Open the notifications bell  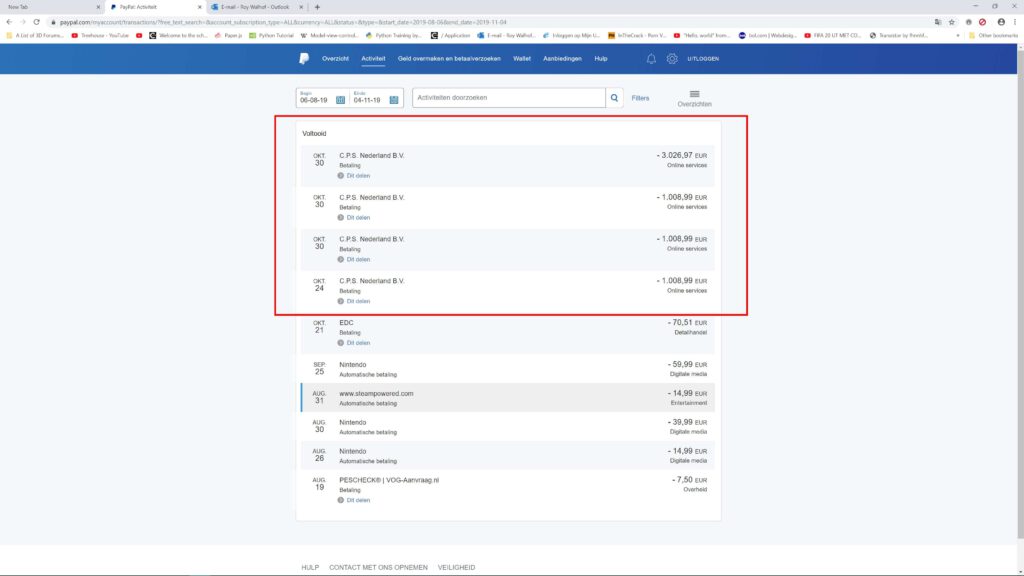(651, 59)
